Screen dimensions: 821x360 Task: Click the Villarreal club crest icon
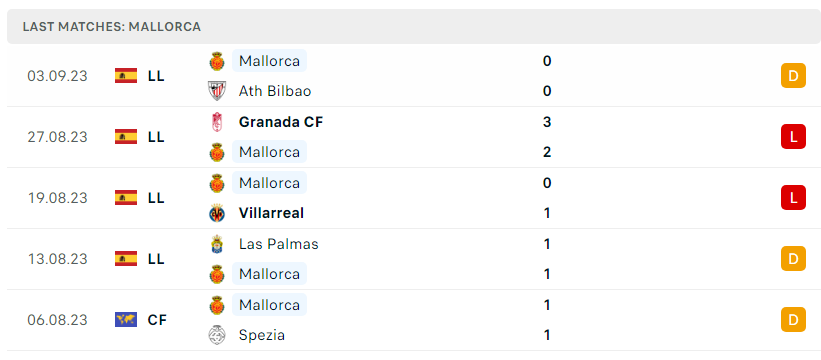(x=217, y=213)
